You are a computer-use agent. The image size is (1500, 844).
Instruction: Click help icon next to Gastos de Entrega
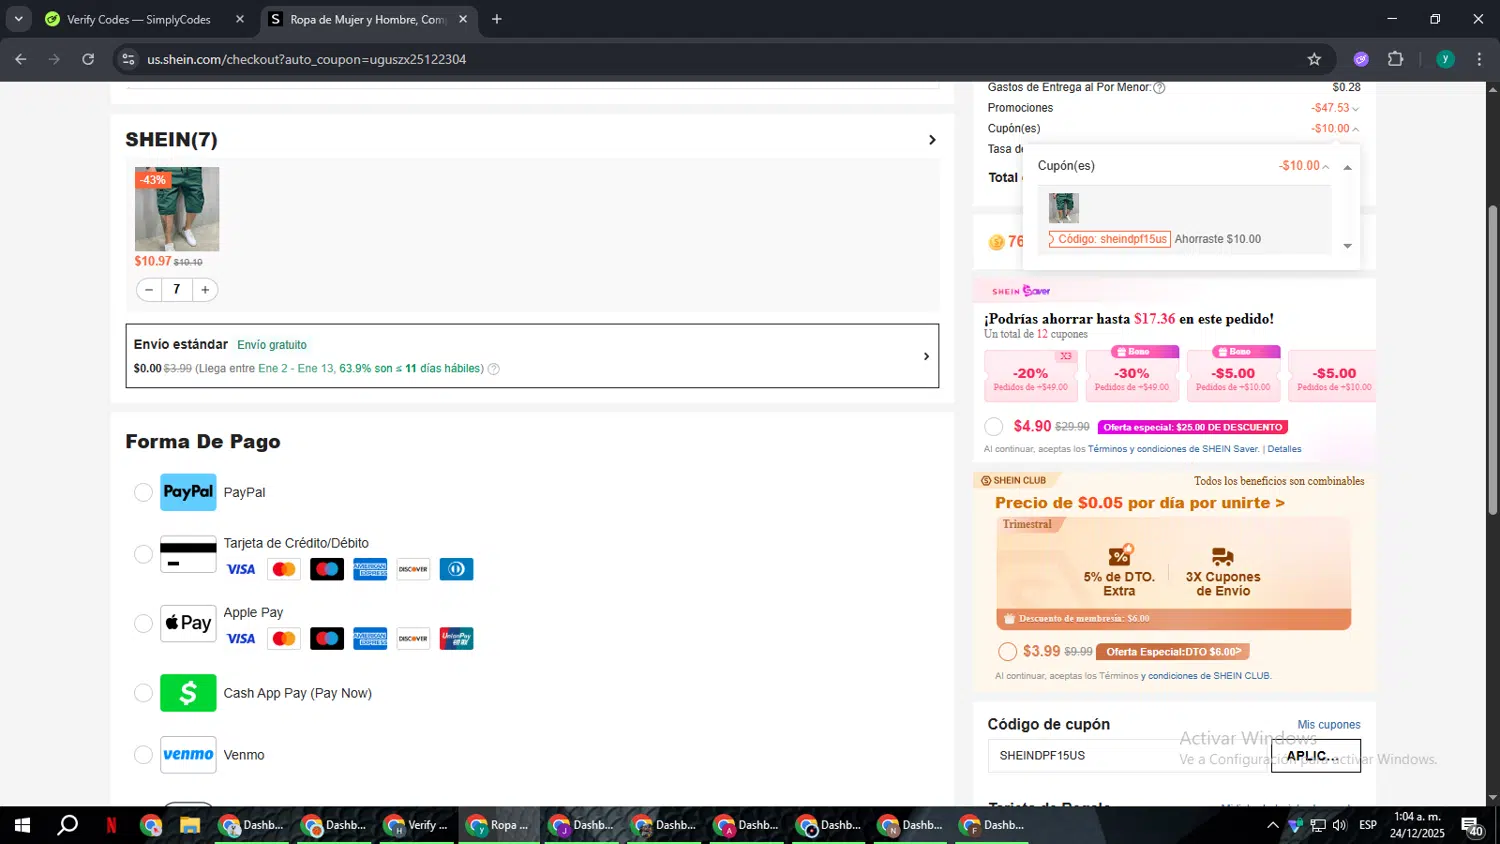coord(1159,88)
